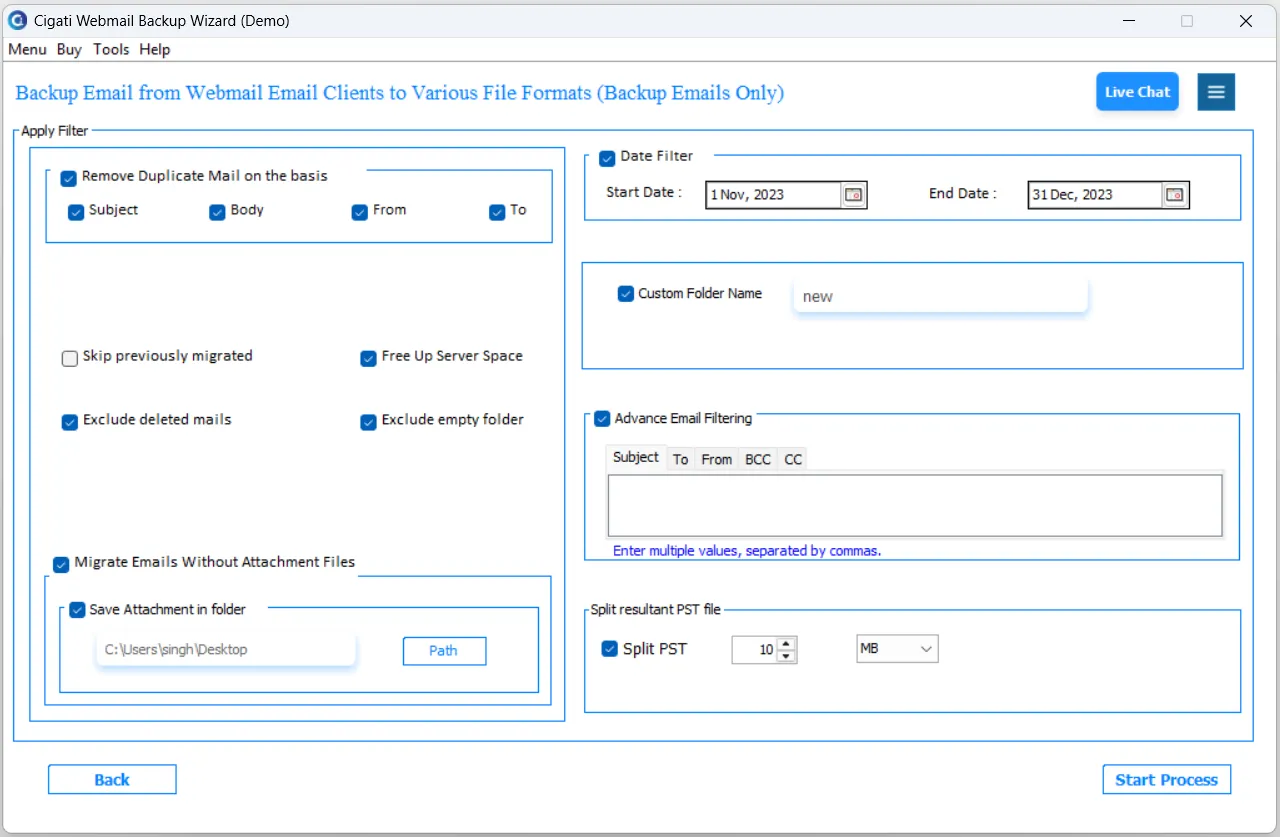
Task: Switch to the To filter tab
Action: pos(680,459)
